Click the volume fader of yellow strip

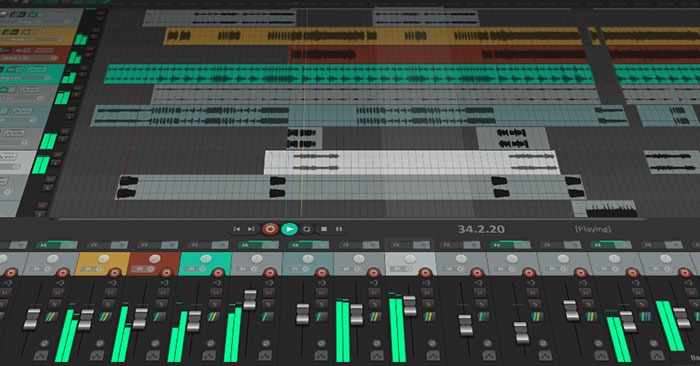(x=87, y=320)
